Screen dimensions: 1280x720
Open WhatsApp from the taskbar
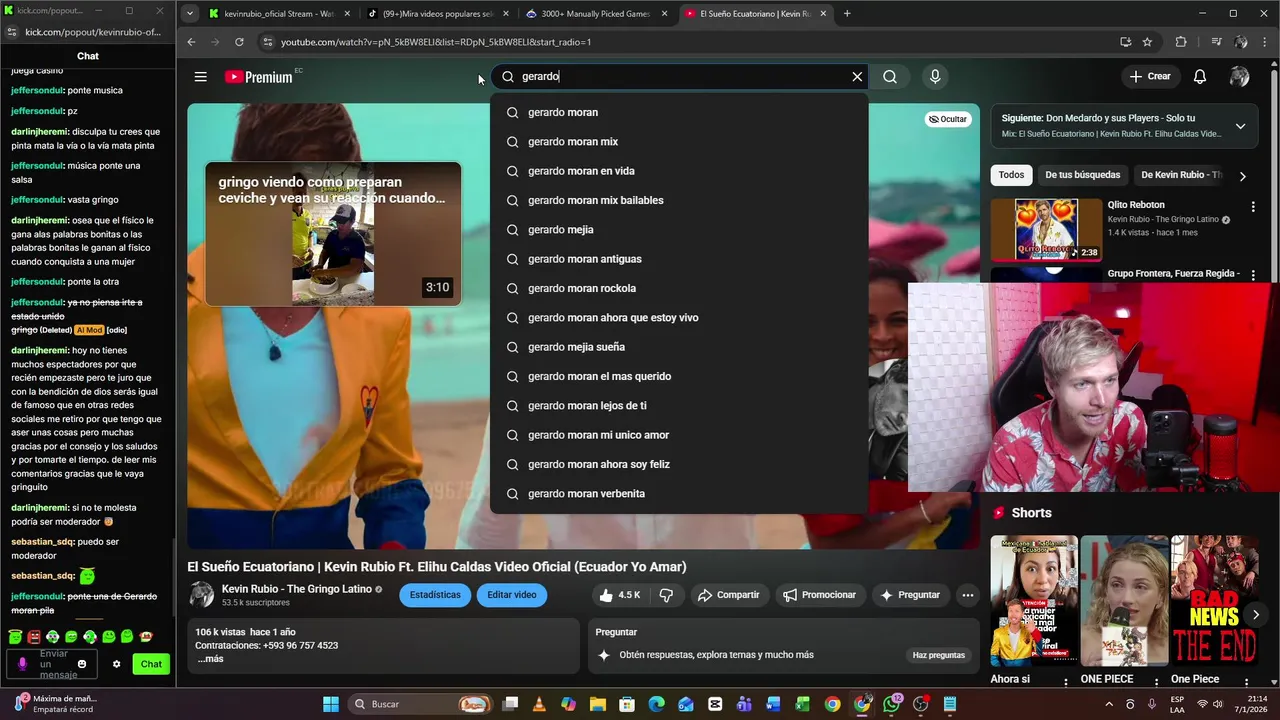891,704
